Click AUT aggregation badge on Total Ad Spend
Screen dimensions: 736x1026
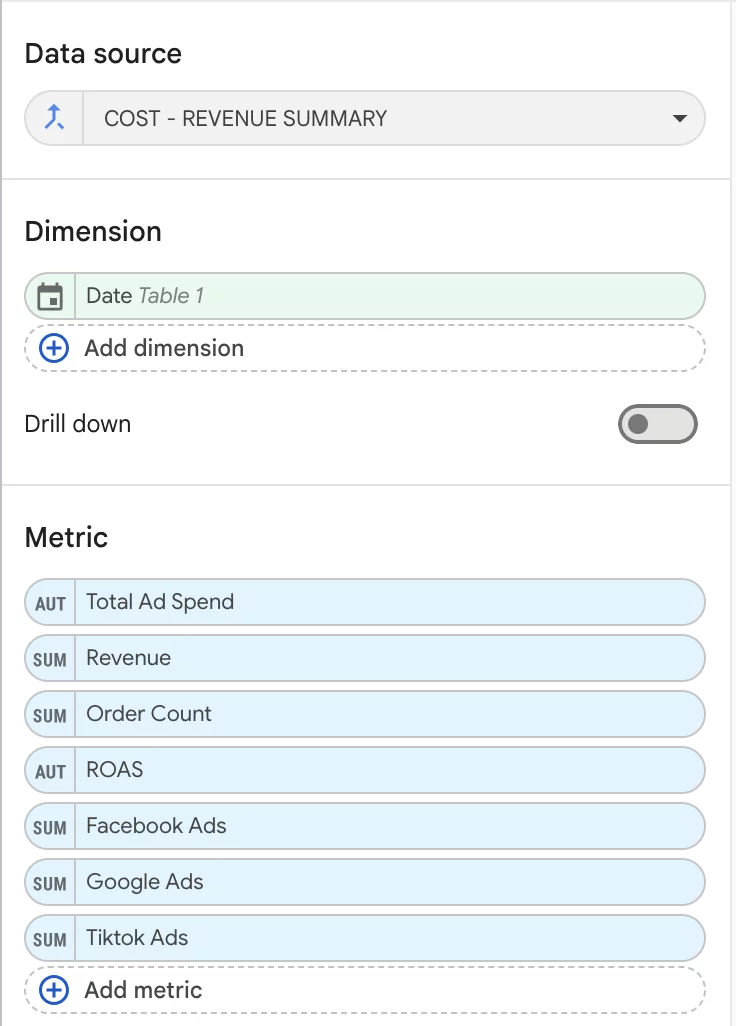pos(50,603)
